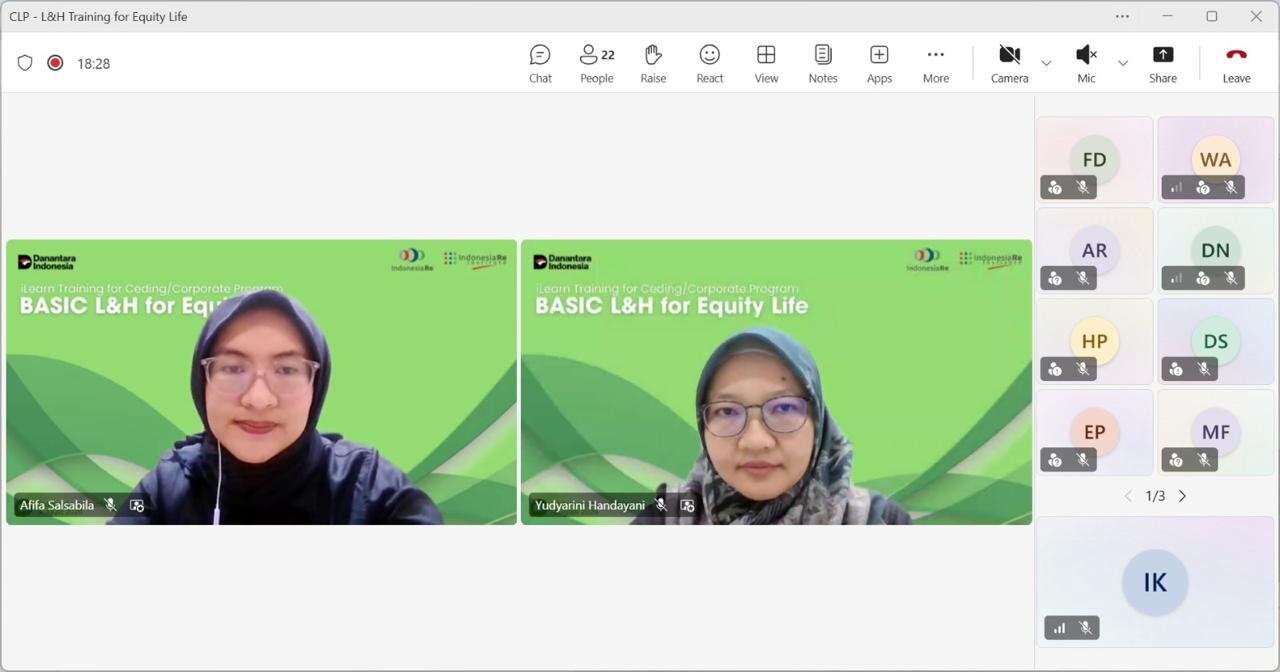Screen dimensions: 1280x672
Task: Open the React emoji menu
Action: [710, 64]
